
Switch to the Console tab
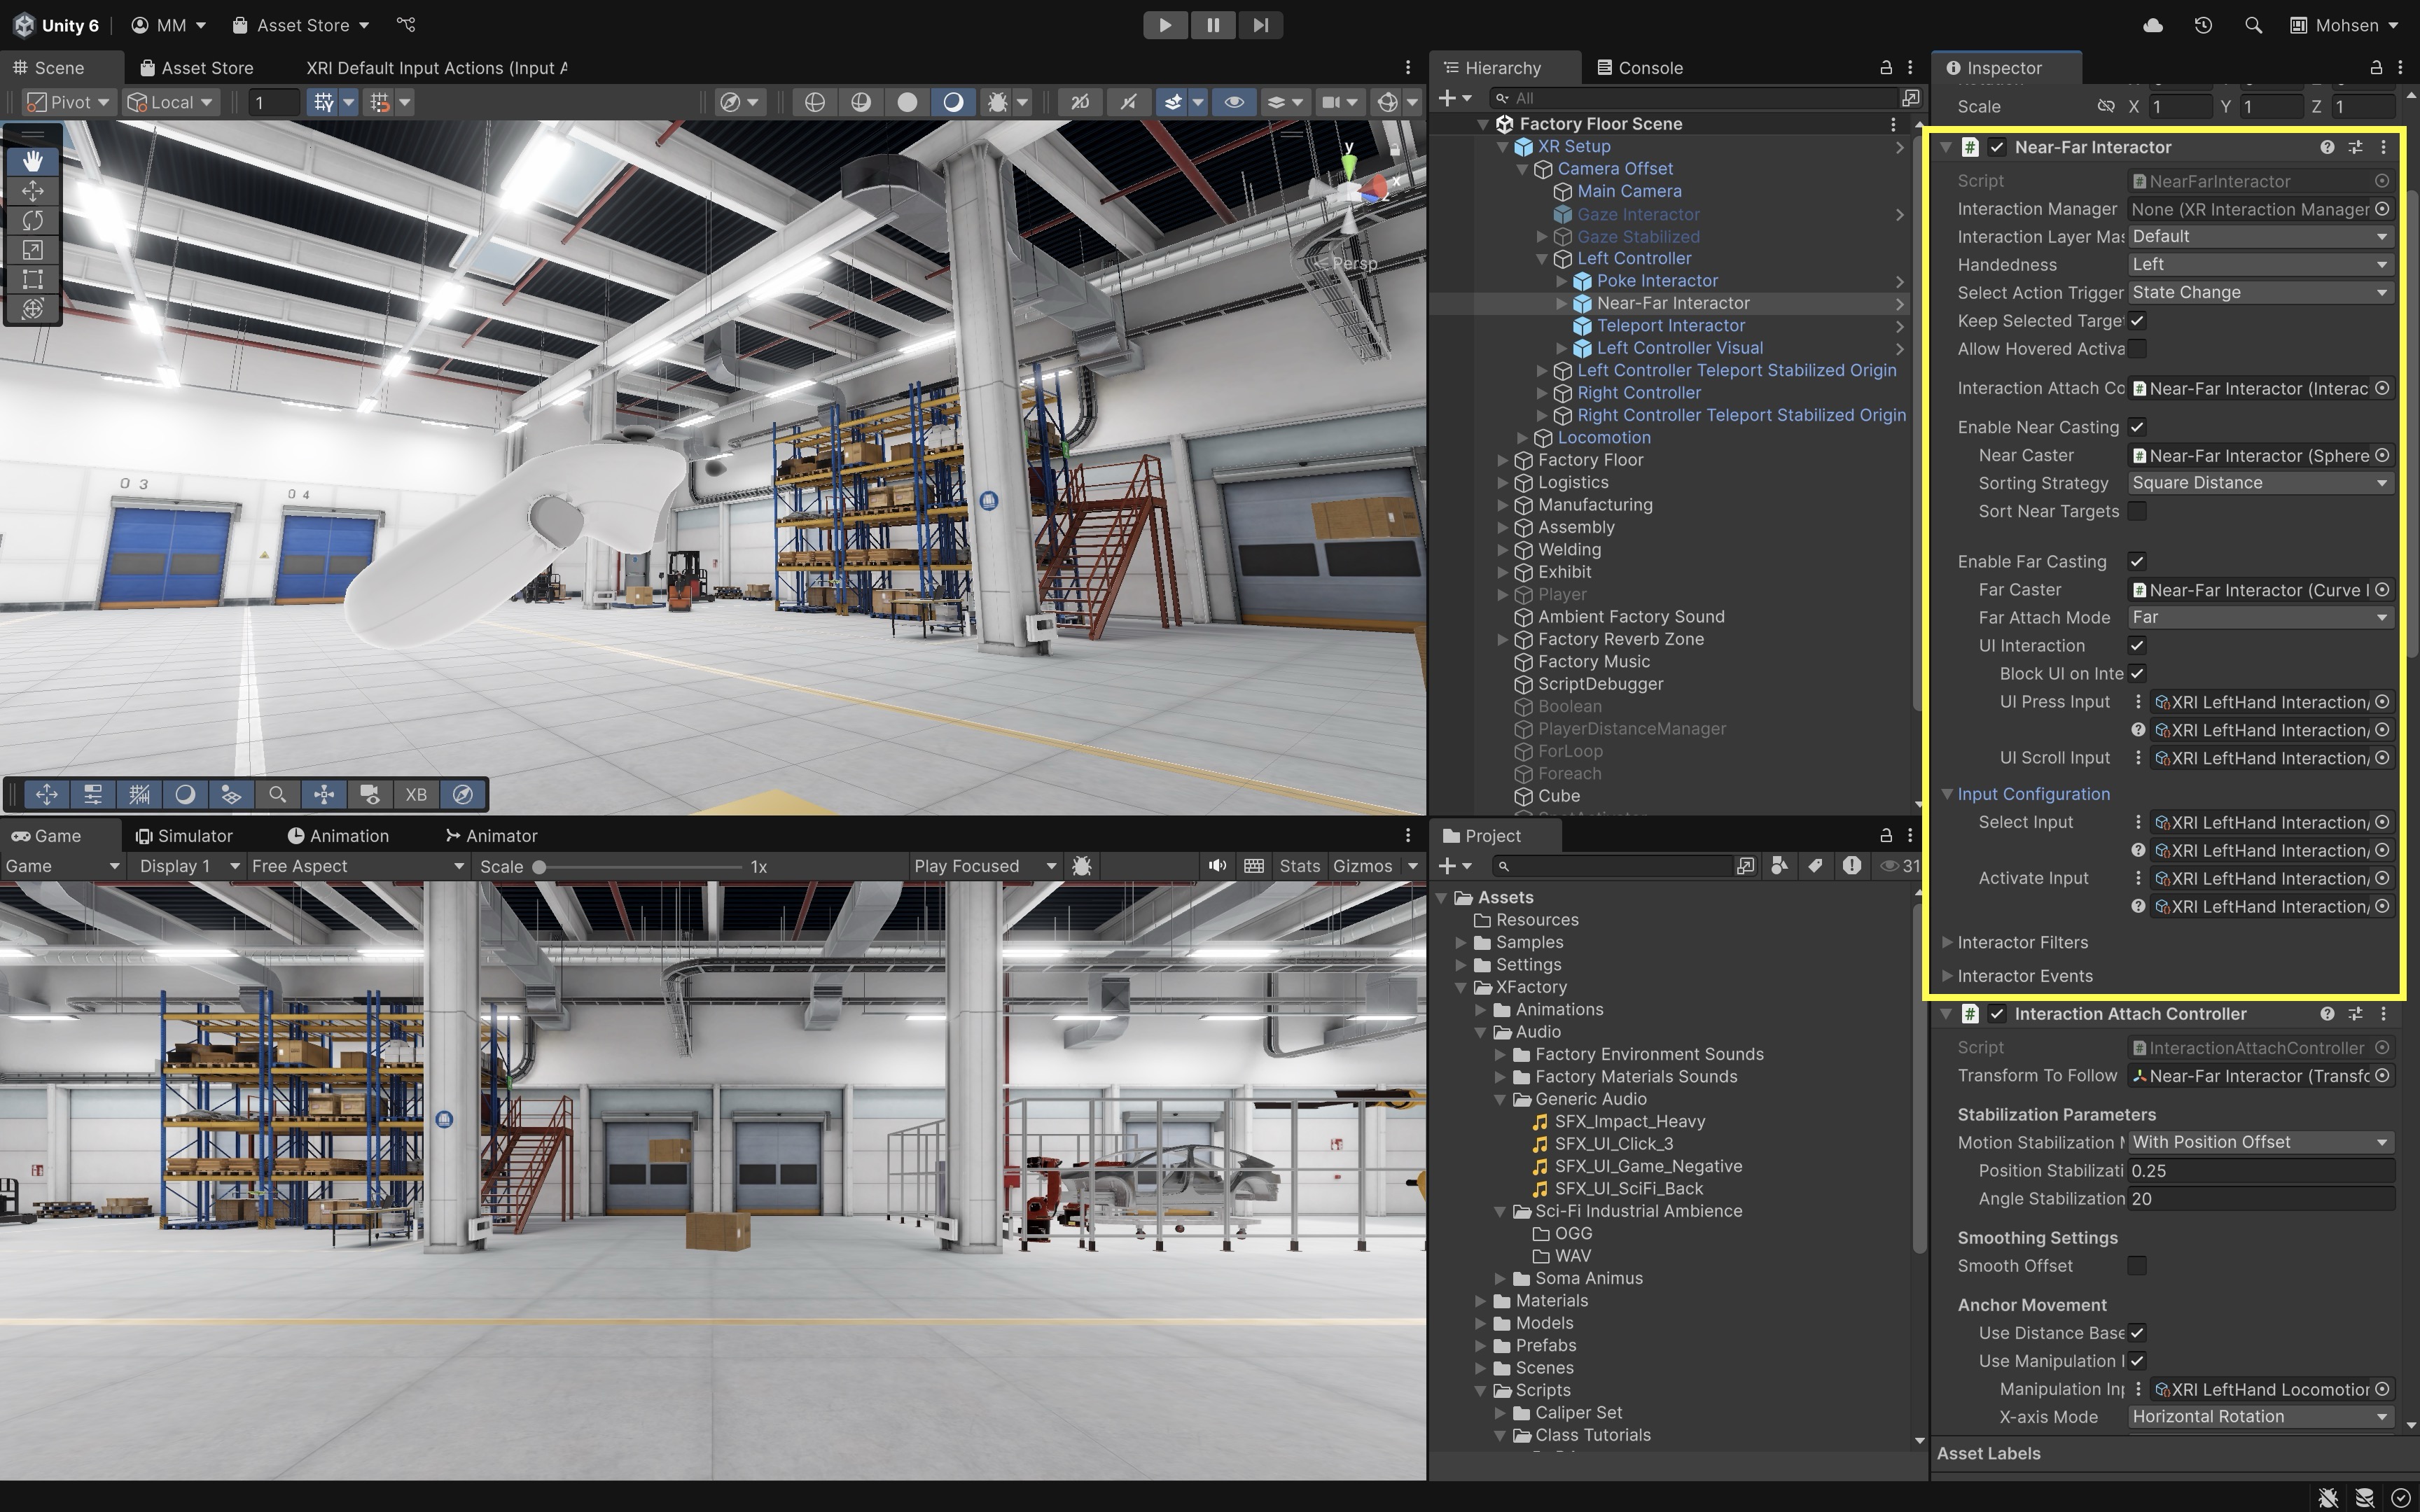click(x=1640, y=68)
